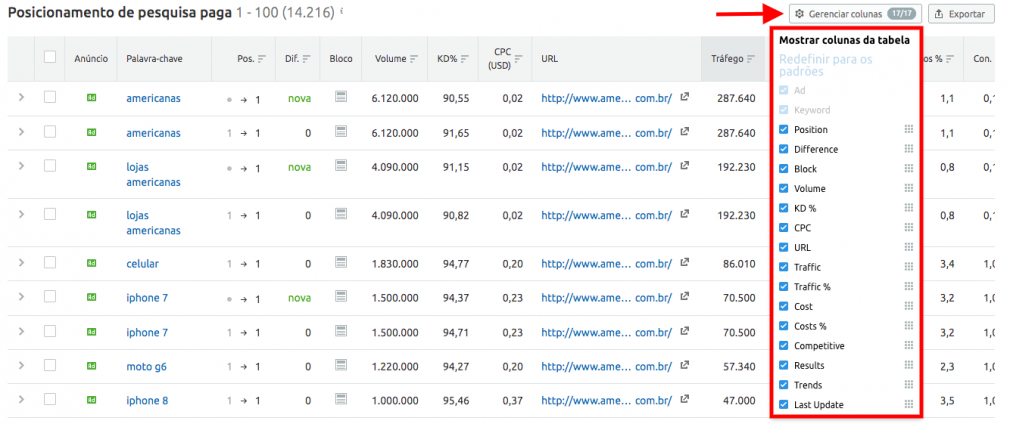Expand the iphone 7 row with KD 94,71
Image resolution: width=1010 pixels, height=424 pixels.
pos(21,331)
